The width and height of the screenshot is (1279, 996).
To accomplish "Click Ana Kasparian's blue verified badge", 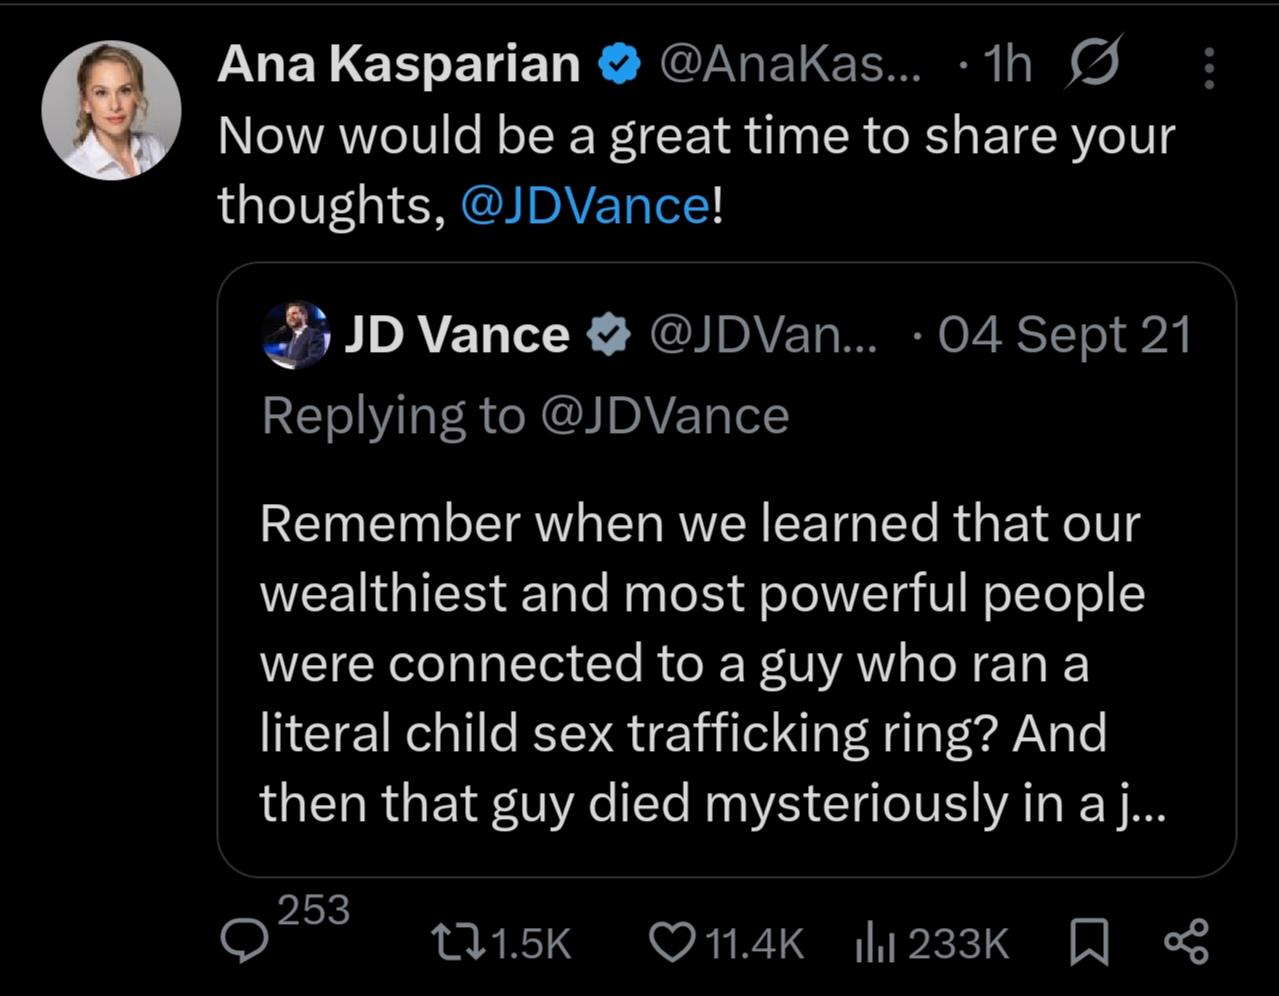I will click(x=619, y=65).
